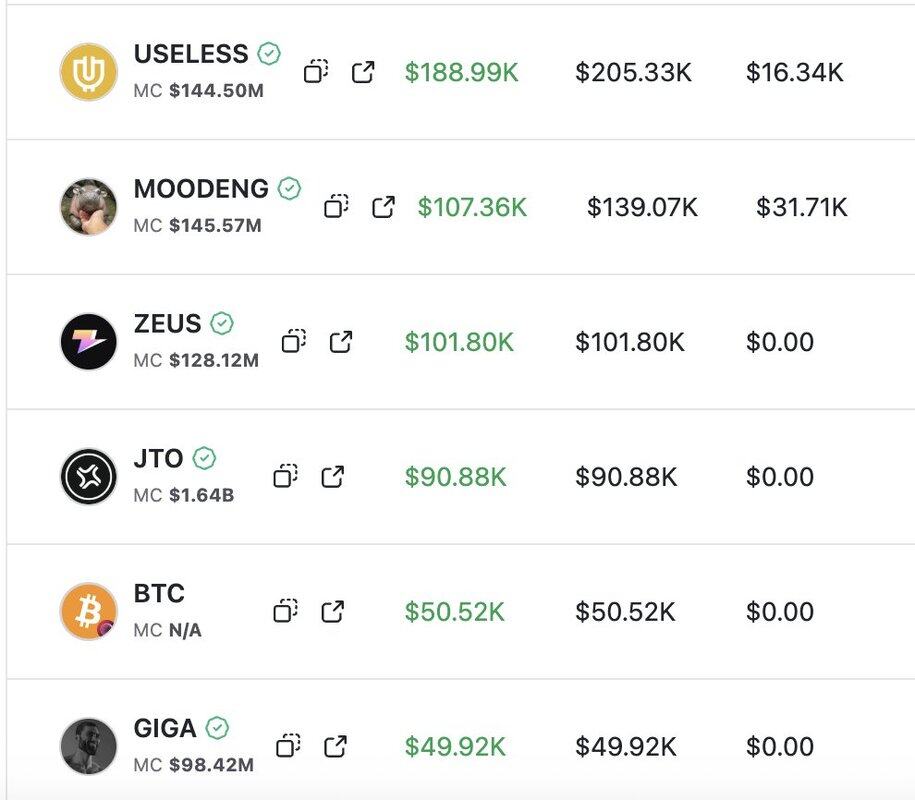This screenshot has height=800, width=915.
Task: Copy the MOODENG token address
Action: point(336,207)
